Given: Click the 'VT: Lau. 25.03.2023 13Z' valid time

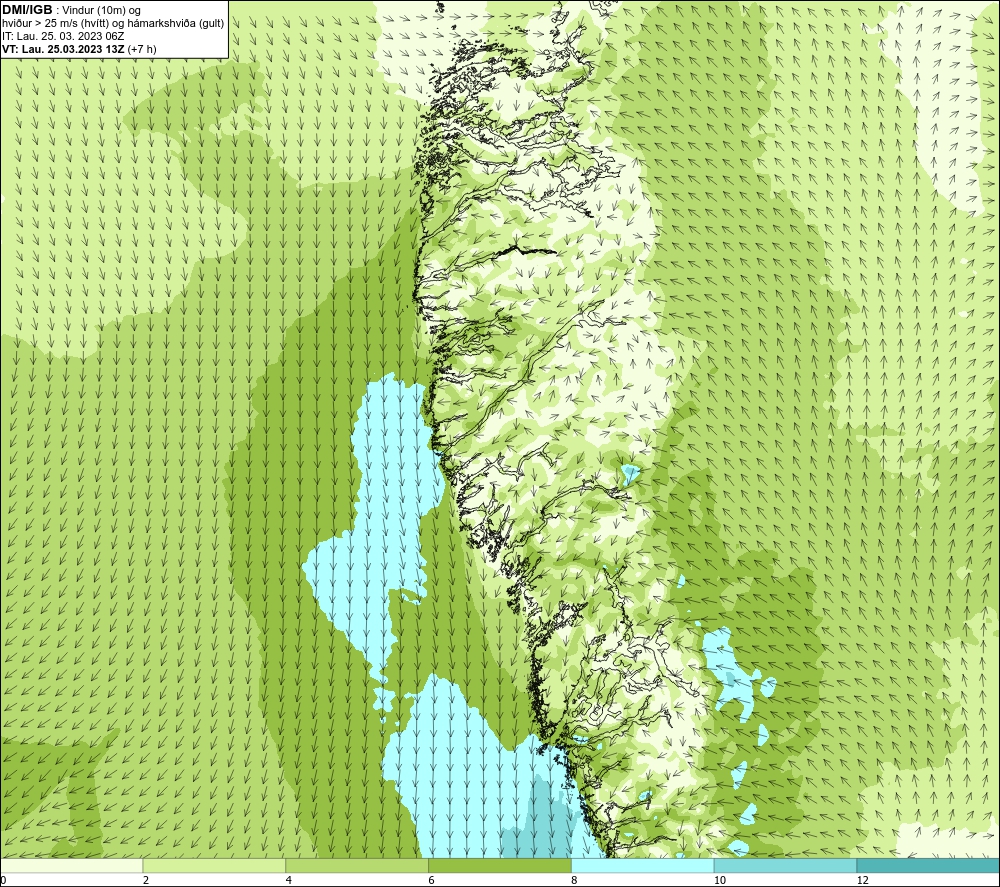Looking at the screenshot, I should click(63, 49).
